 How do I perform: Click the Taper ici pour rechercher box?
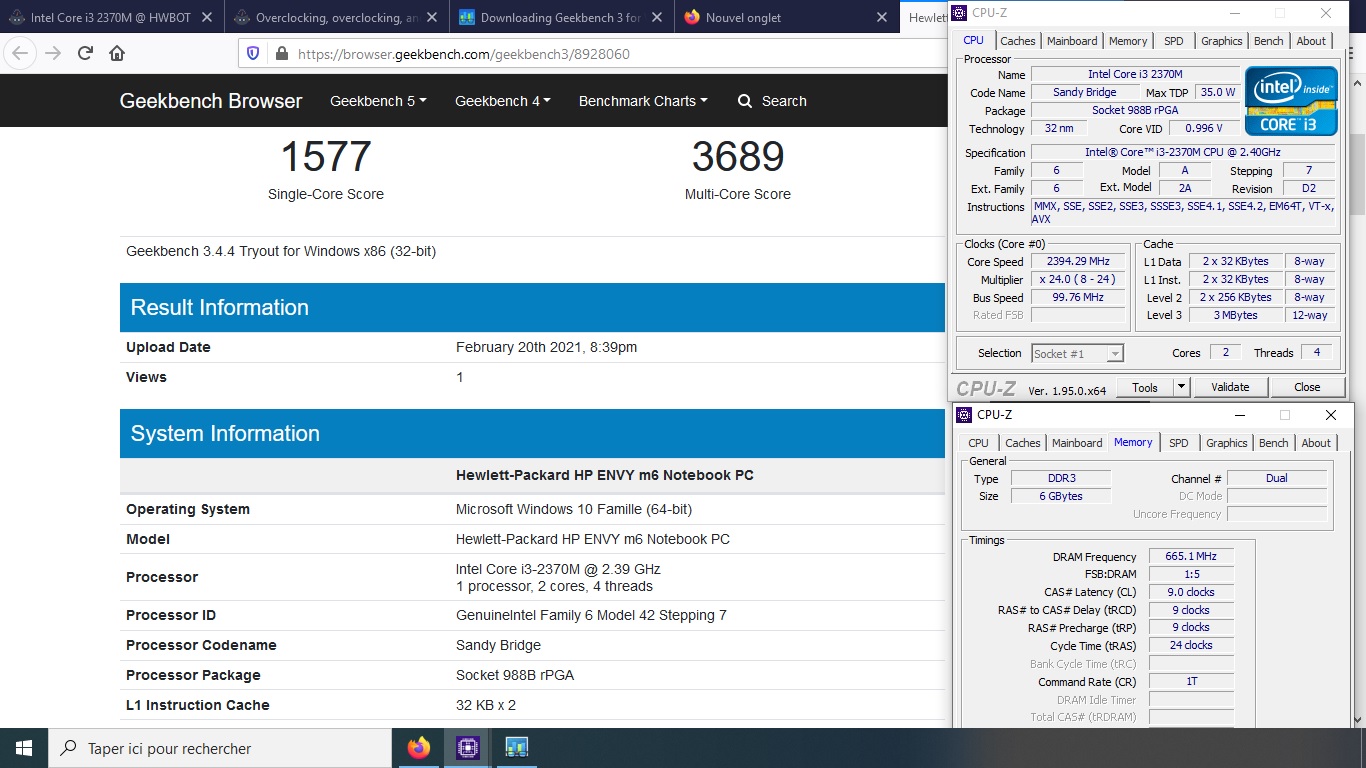[220, 748]
